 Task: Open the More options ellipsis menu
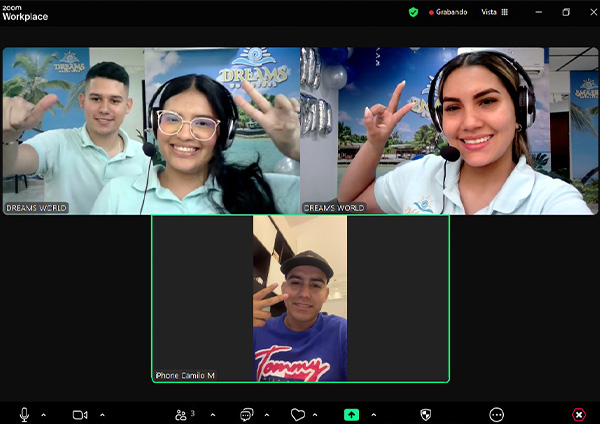[497, 414]
